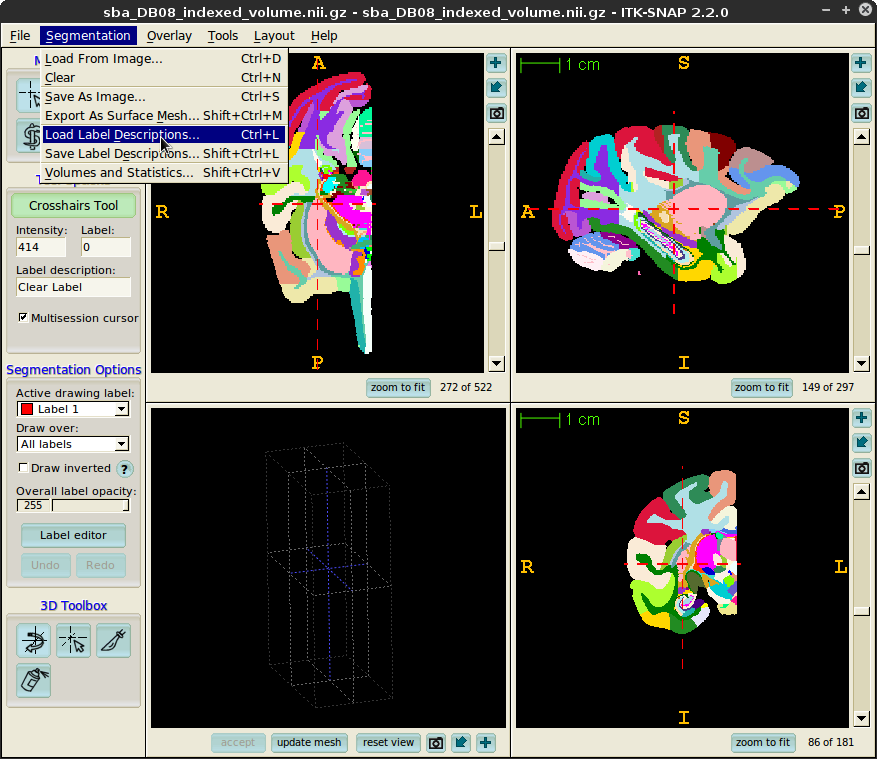Select the 3D trackball rotation tool

[33, 640]
